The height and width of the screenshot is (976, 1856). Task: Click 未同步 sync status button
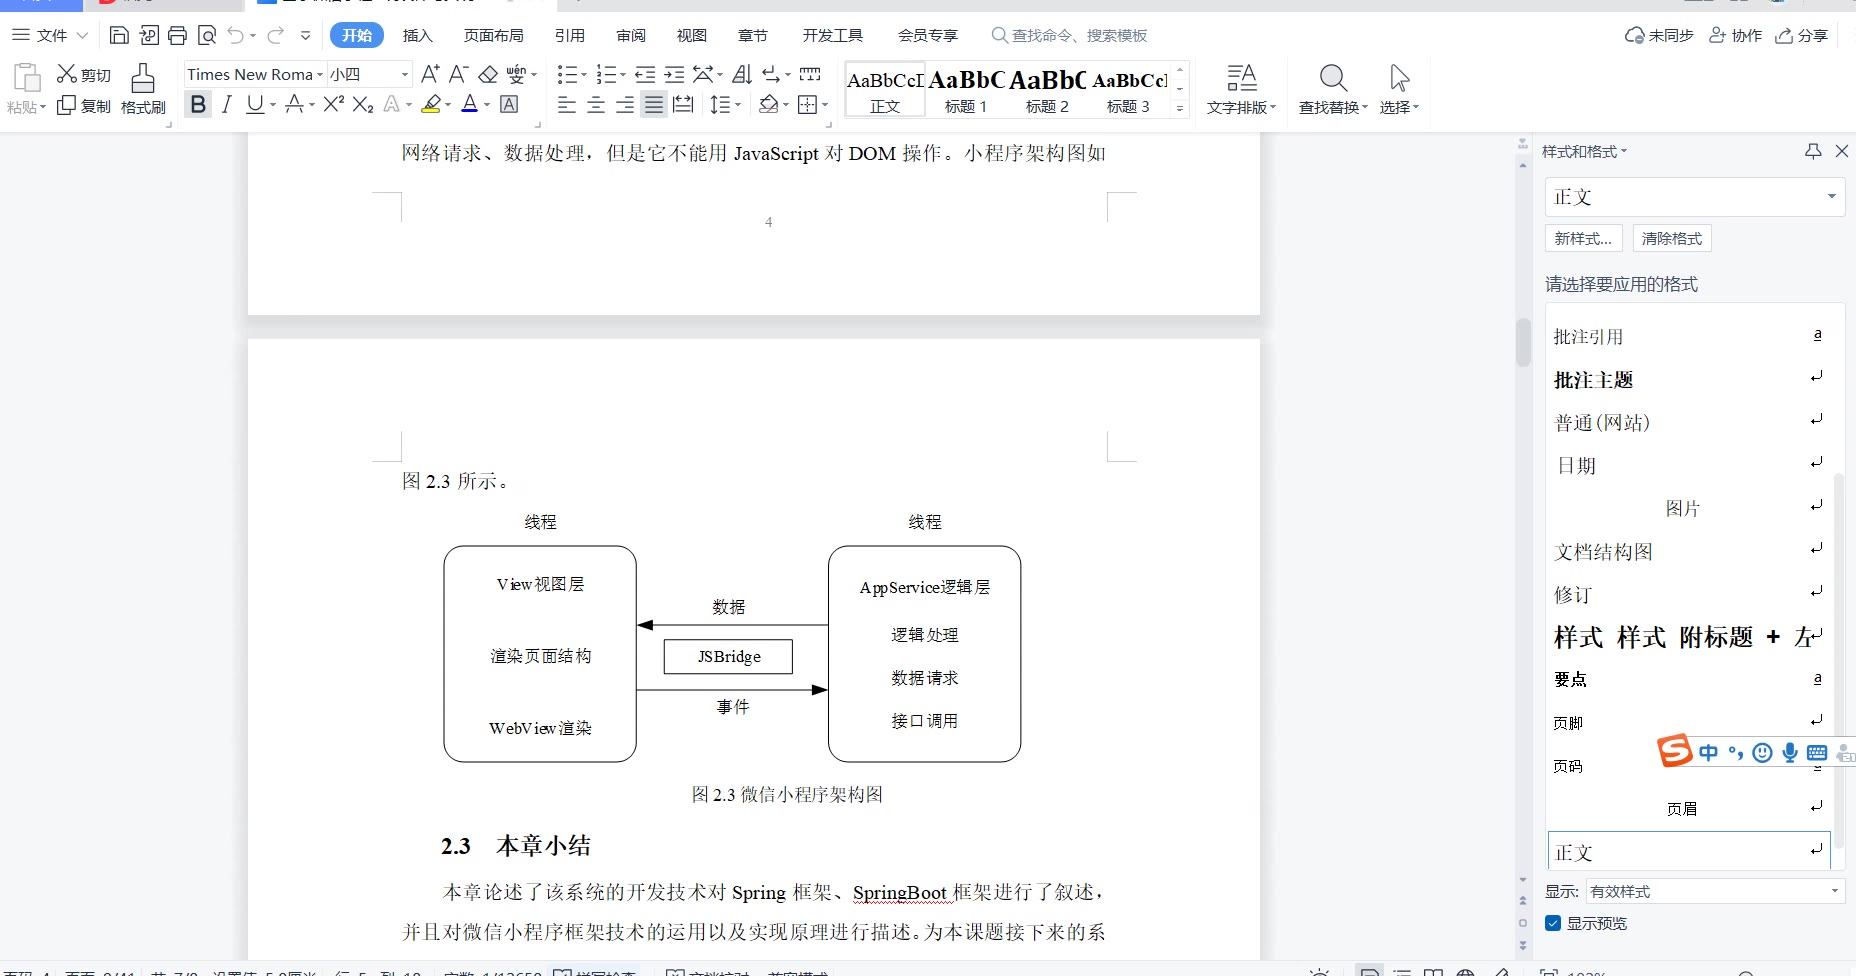(1659, 36)
